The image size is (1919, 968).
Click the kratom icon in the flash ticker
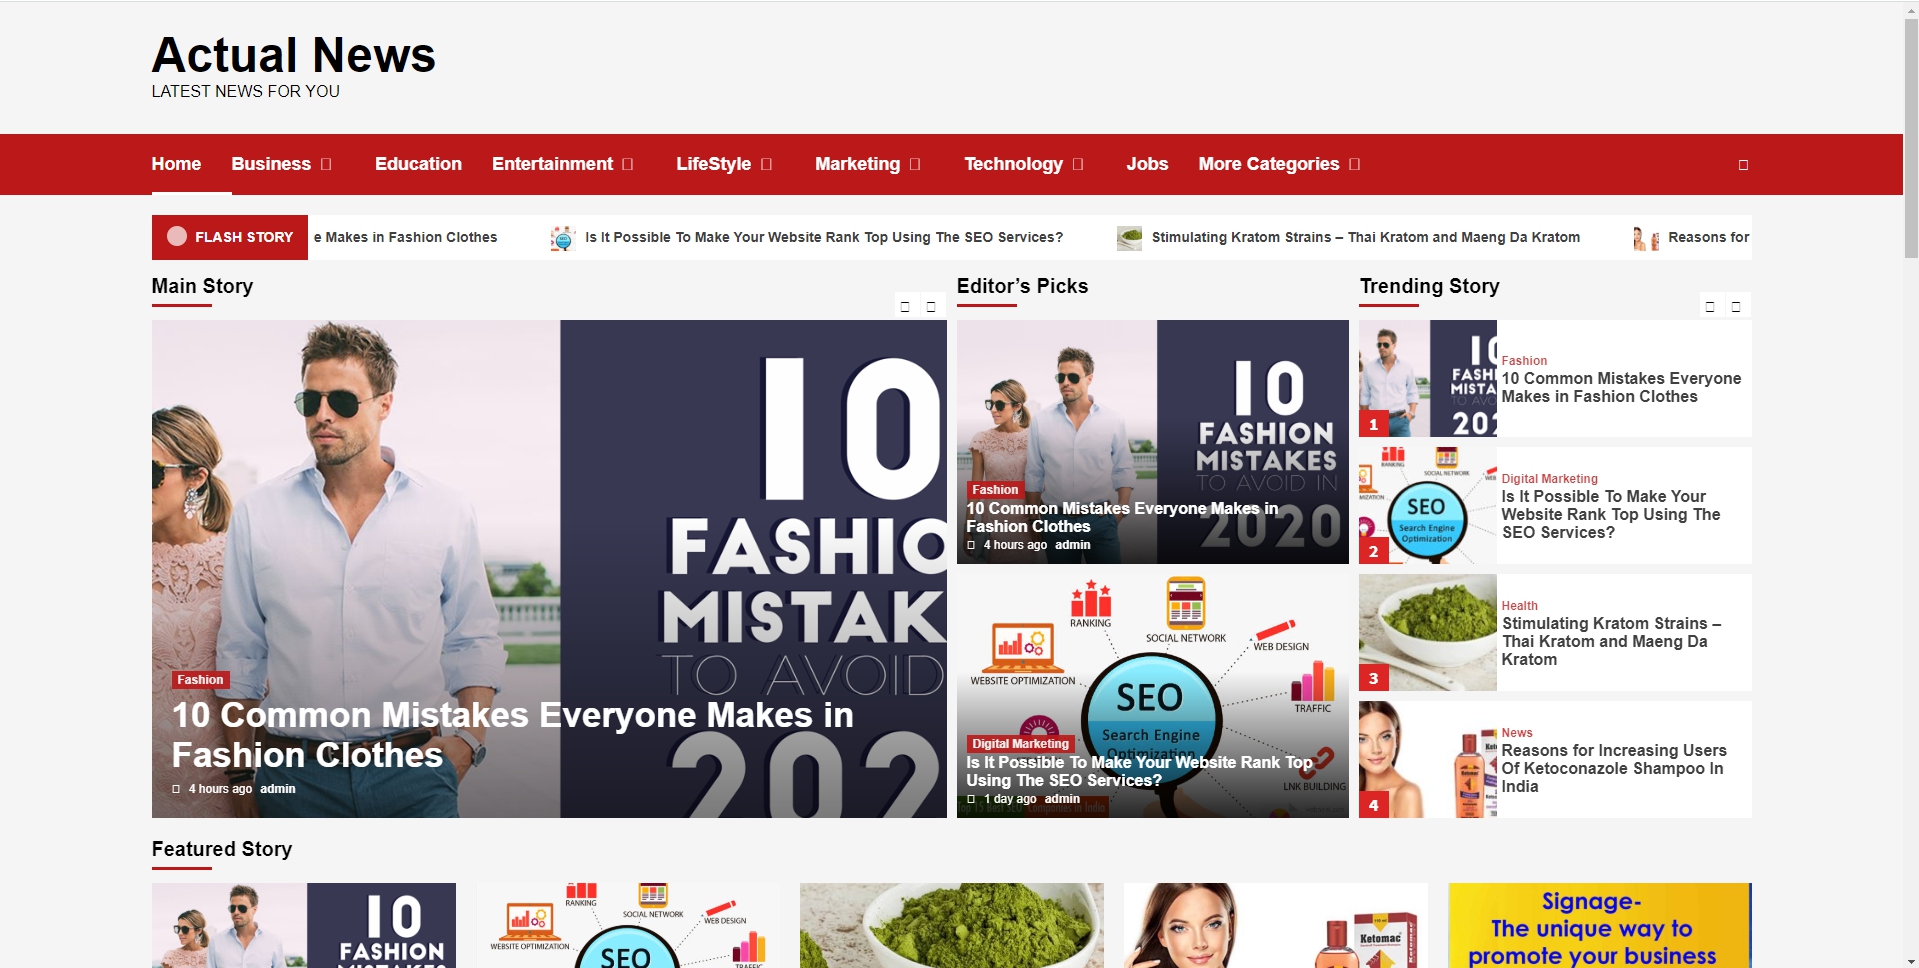(x=1129, y=238)
